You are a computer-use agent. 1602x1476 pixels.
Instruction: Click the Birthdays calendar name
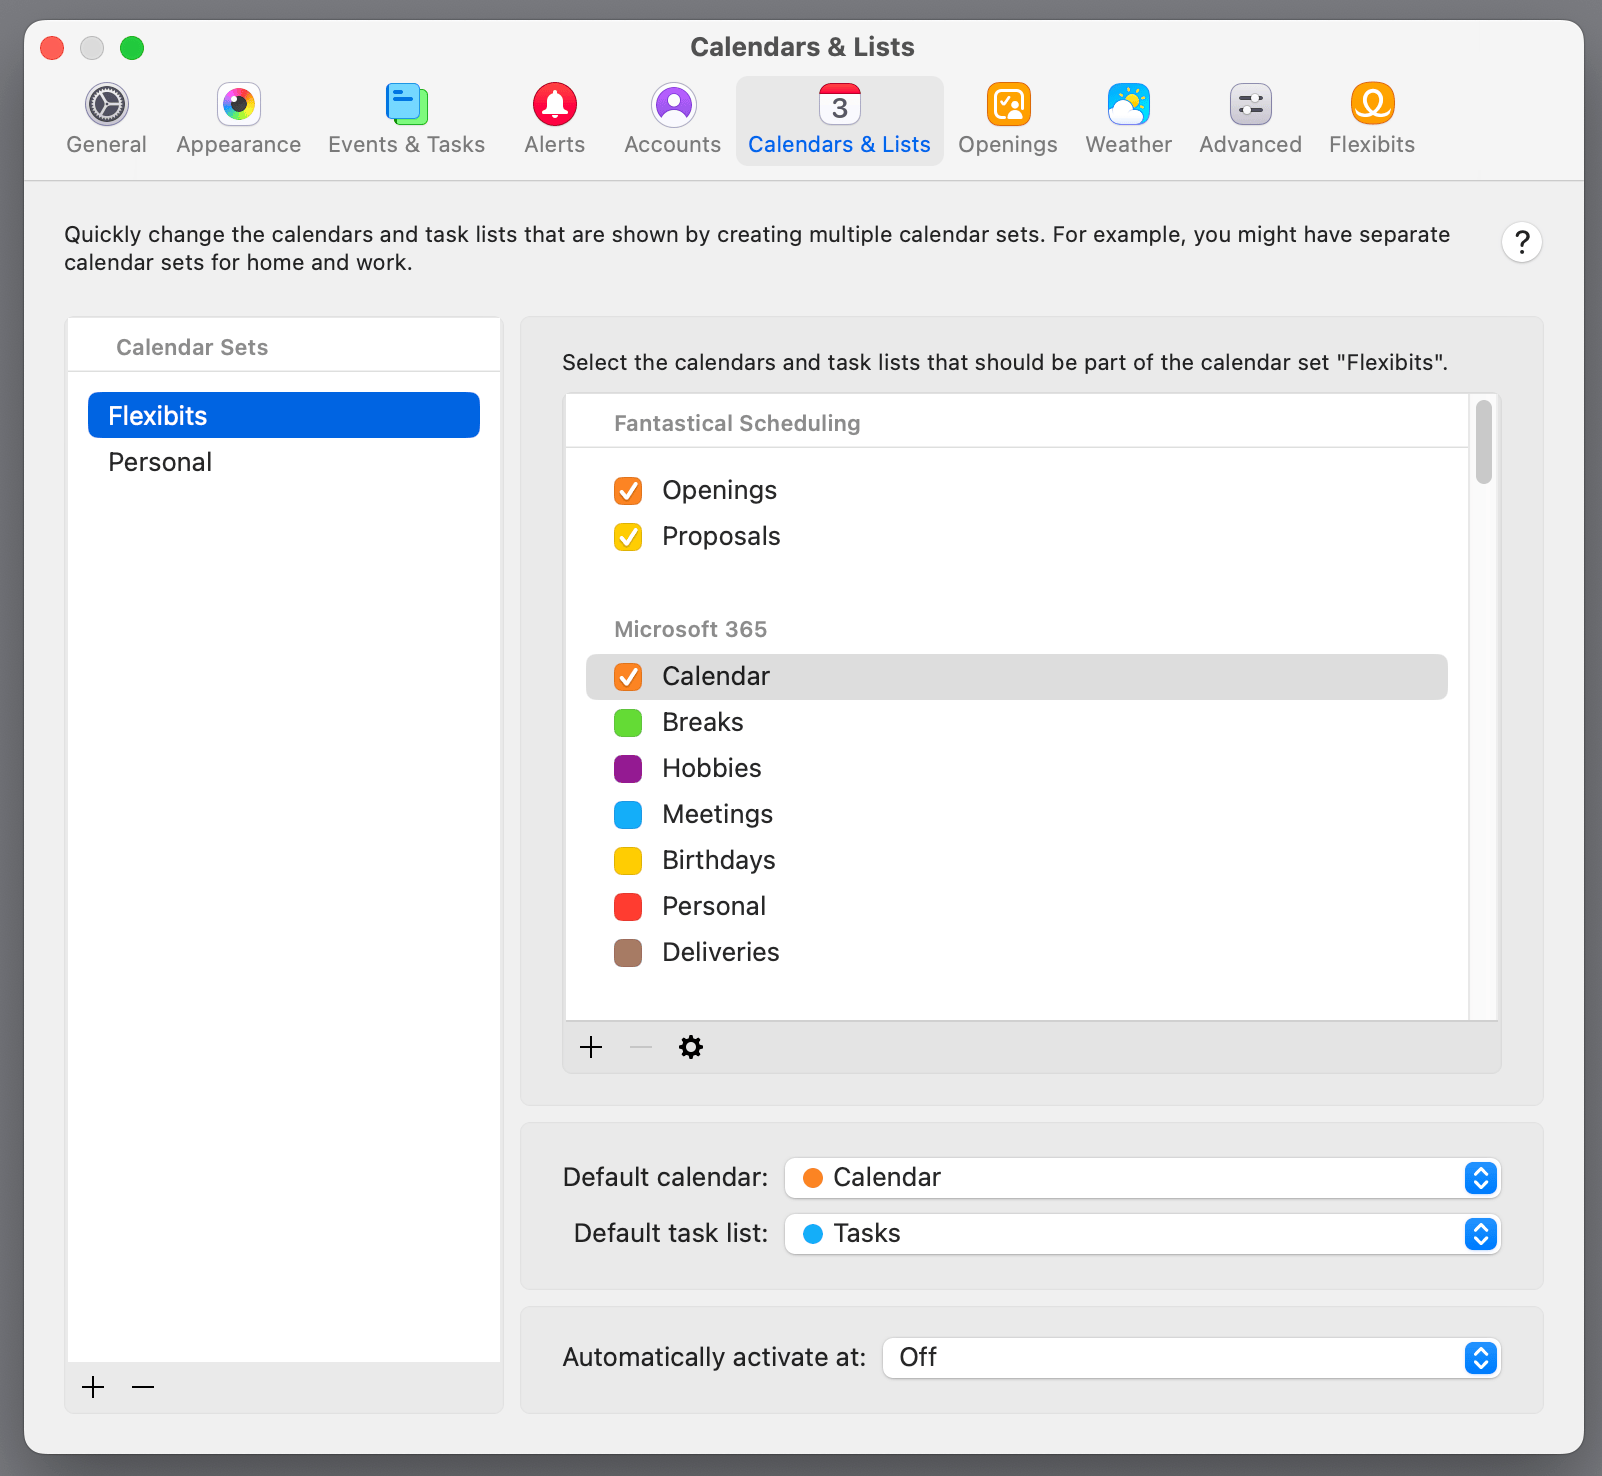coord(719,860)
